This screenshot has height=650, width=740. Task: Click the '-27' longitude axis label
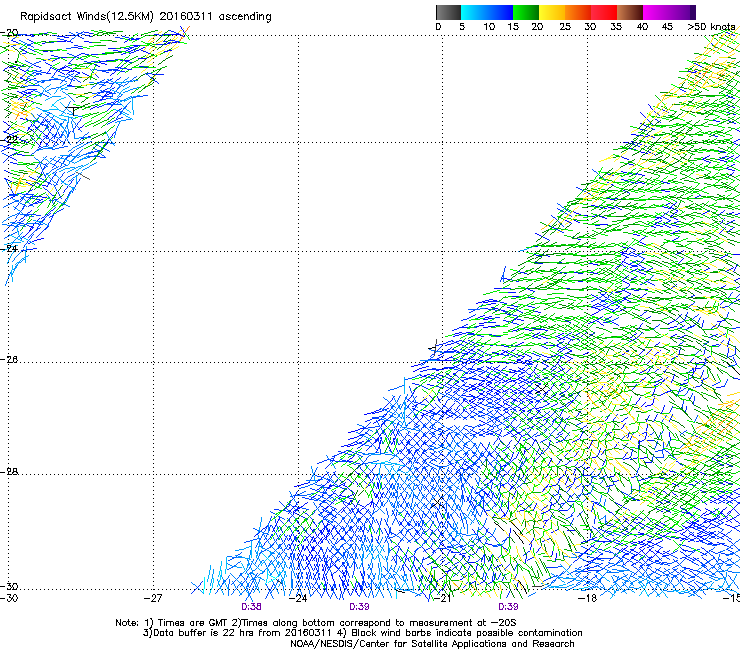[153, 598]
